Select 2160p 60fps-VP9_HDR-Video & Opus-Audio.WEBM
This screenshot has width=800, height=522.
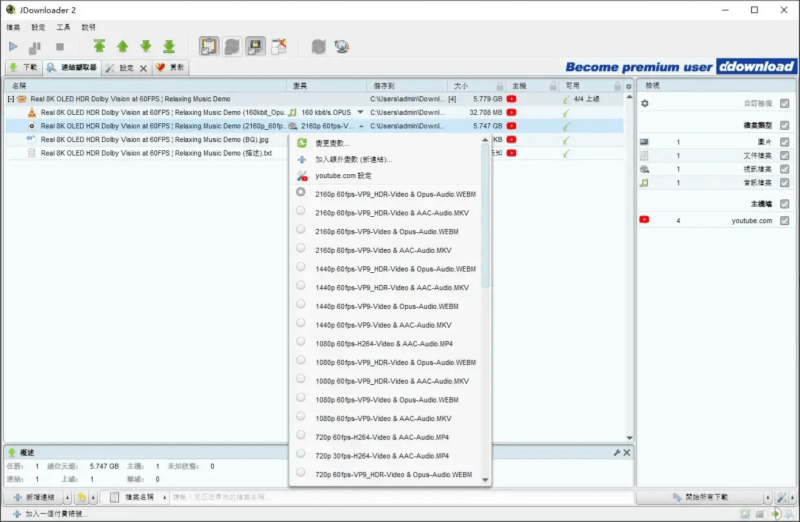386,194
